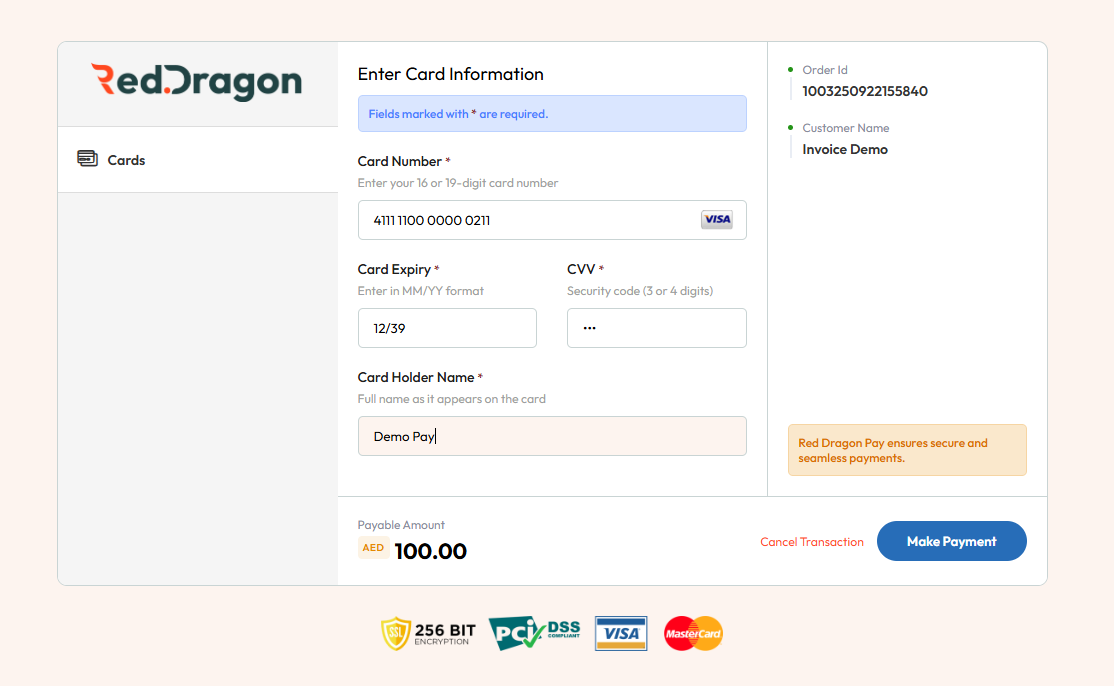Screen dimensions: 1114x686
Task: Click the PCI DSS compliant badge
Action: click(534, 633)
